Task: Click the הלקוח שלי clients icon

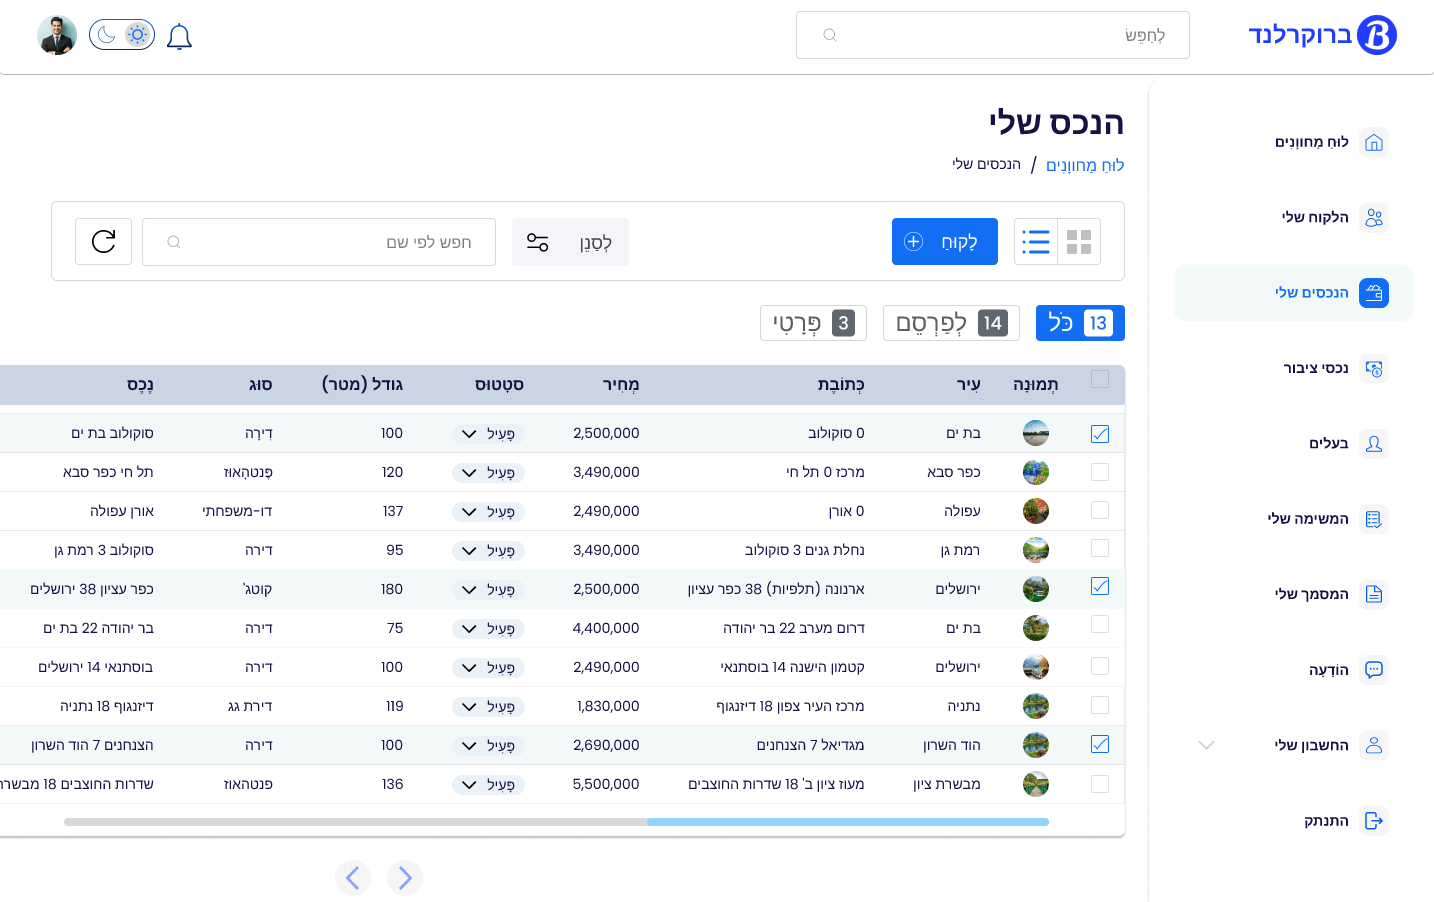Action: (1374, 217)
